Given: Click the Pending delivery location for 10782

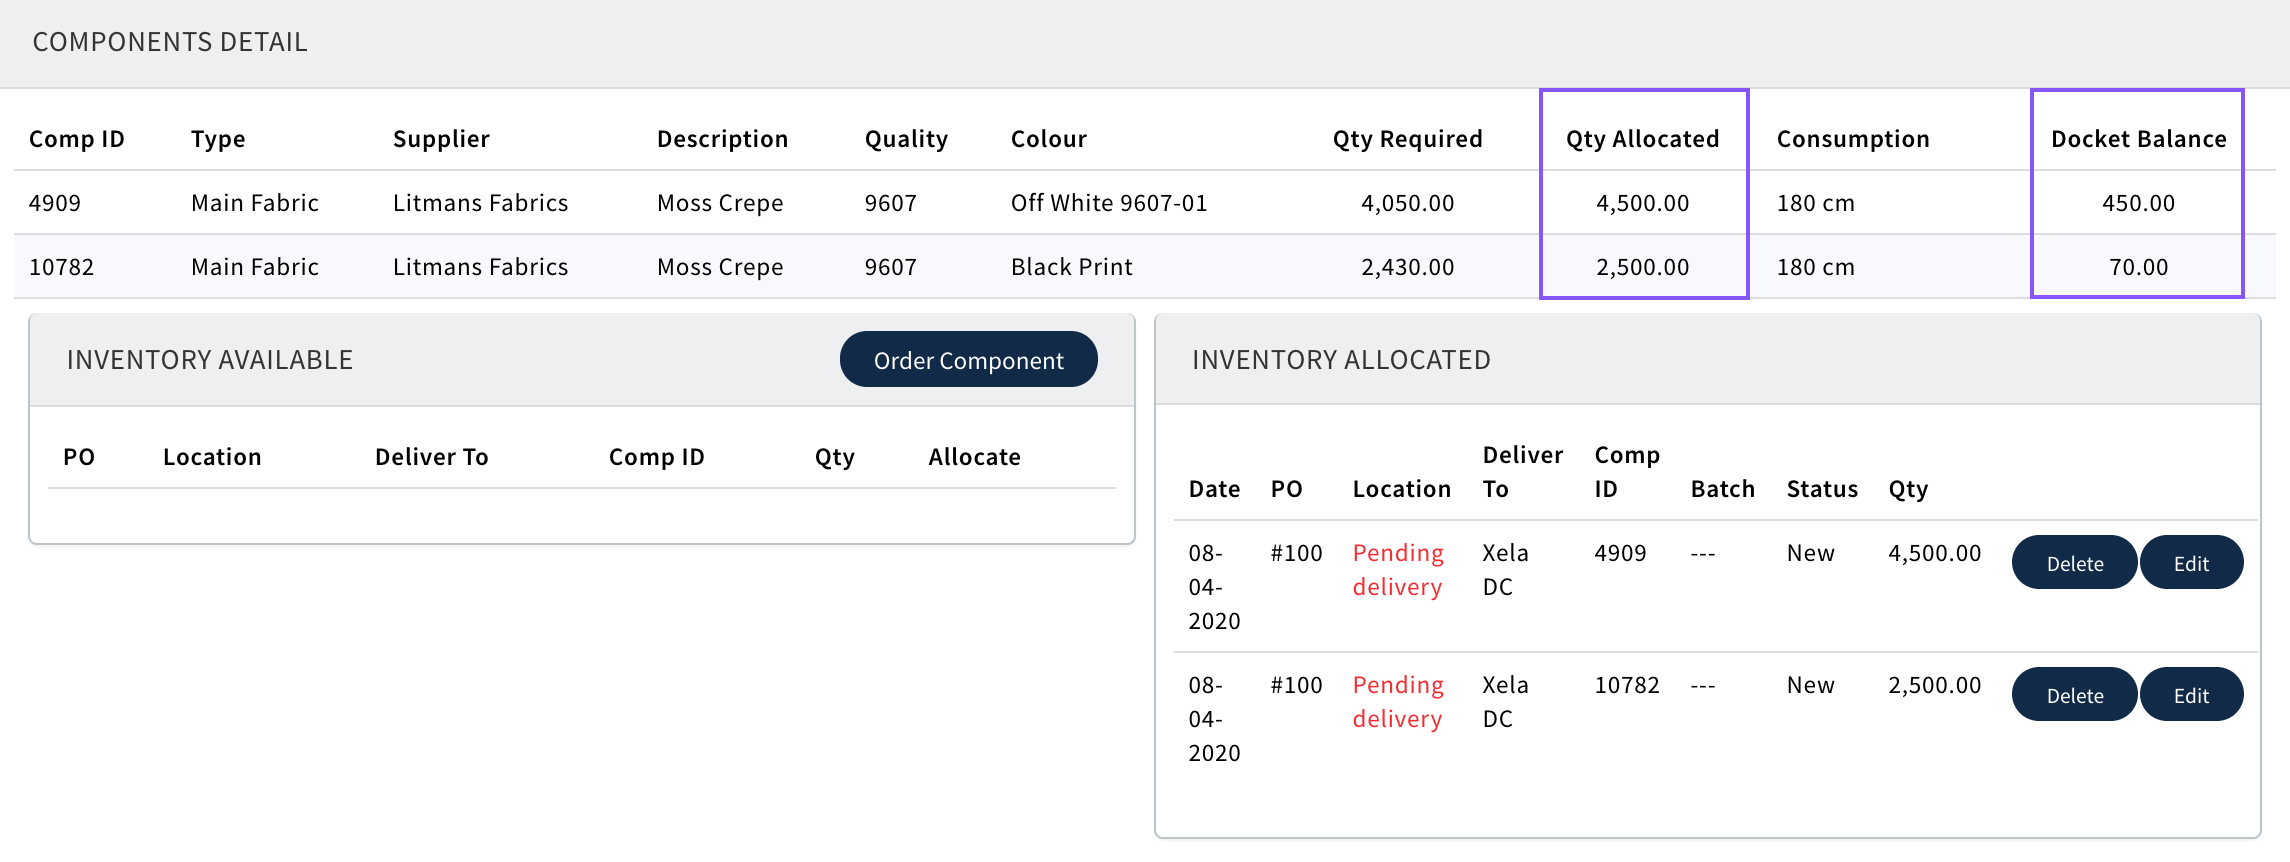Looking at the screenshot, I should [1397, 702].
